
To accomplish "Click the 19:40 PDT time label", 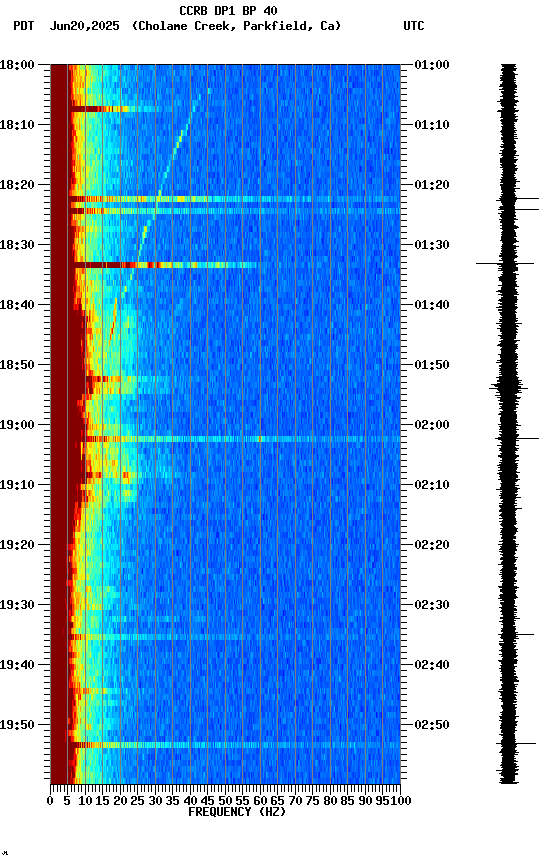I will pyautogui.click(x=17, y=665).
